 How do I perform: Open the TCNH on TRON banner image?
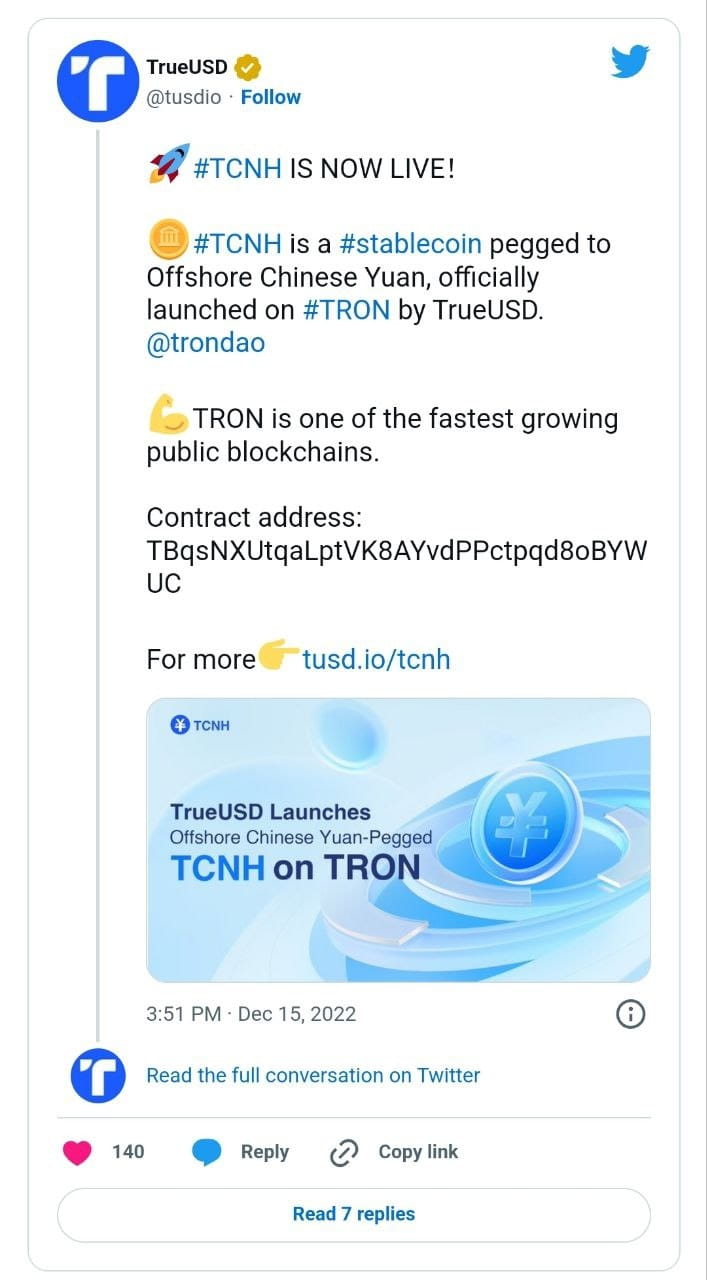click(398, 839)
